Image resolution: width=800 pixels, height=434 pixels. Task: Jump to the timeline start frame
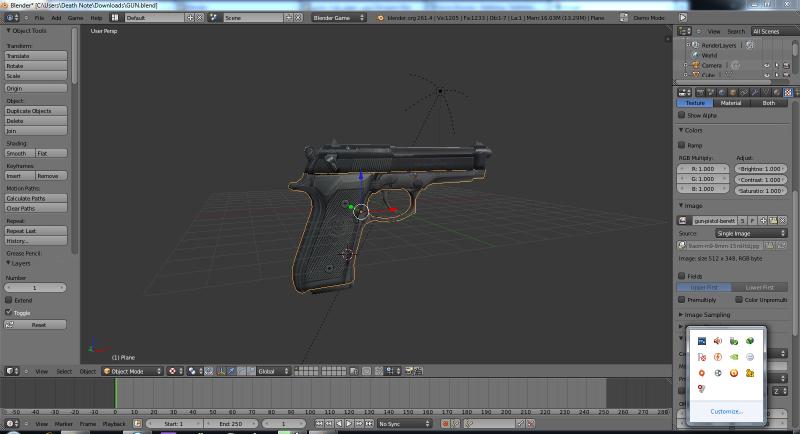[x=319, y=423]
